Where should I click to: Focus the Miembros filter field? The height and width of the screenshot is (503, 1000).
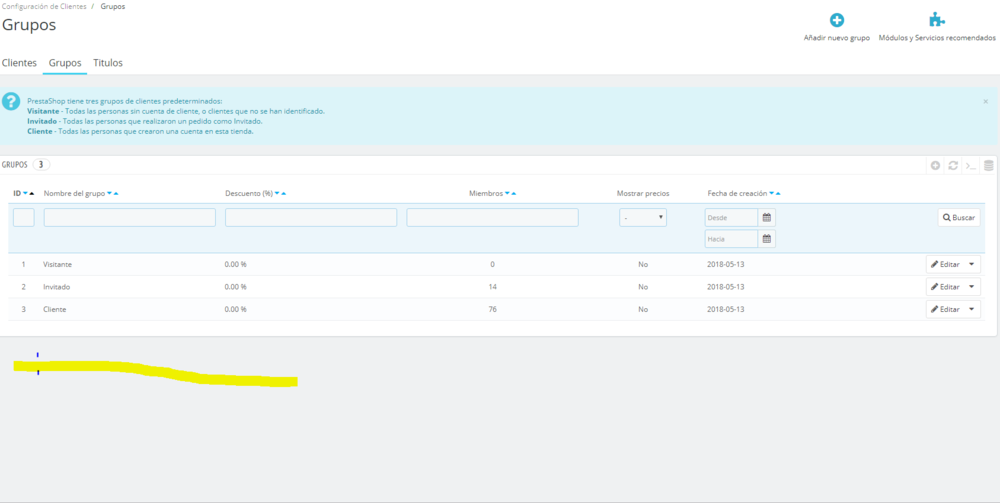492,217
